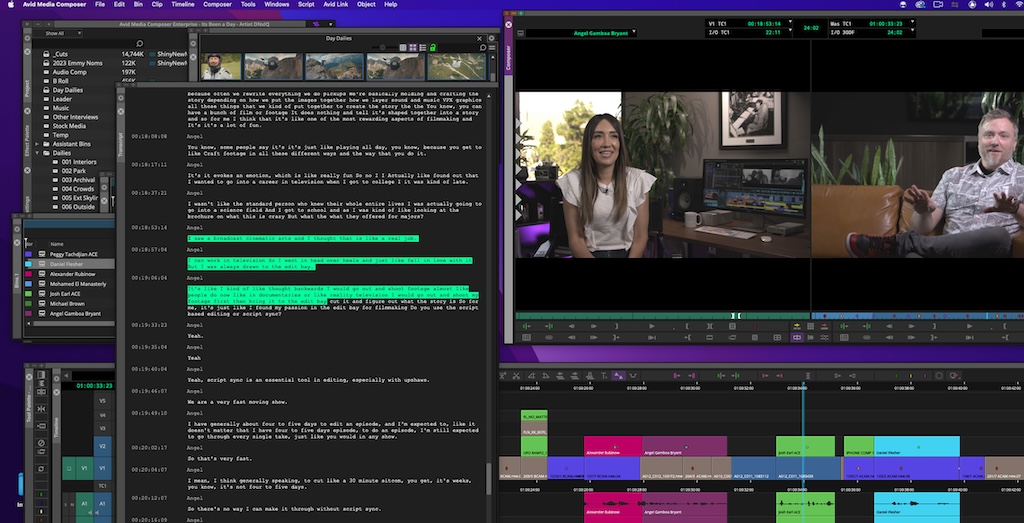Click the red Overwrite arrow button
This screenshot has width=1024, height=523.
(824, 326)
